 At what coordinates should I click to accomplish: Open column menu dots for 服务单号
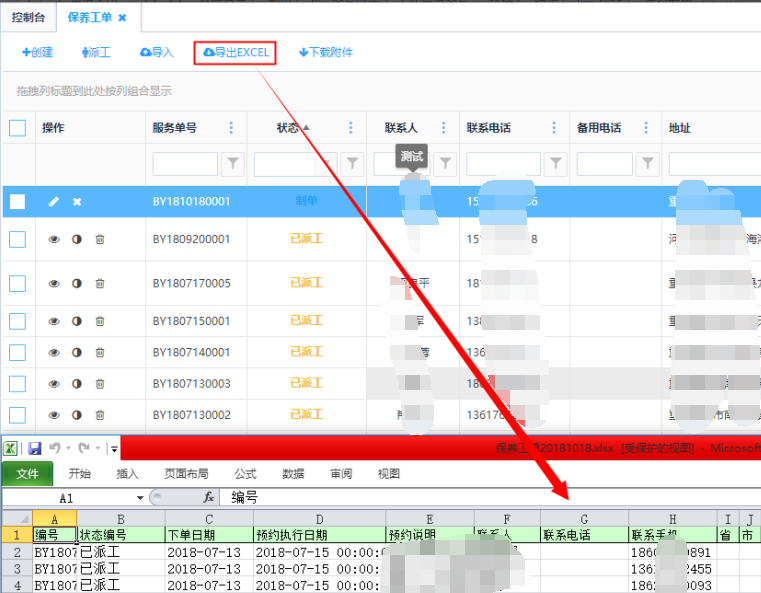(x=232, y=128)
